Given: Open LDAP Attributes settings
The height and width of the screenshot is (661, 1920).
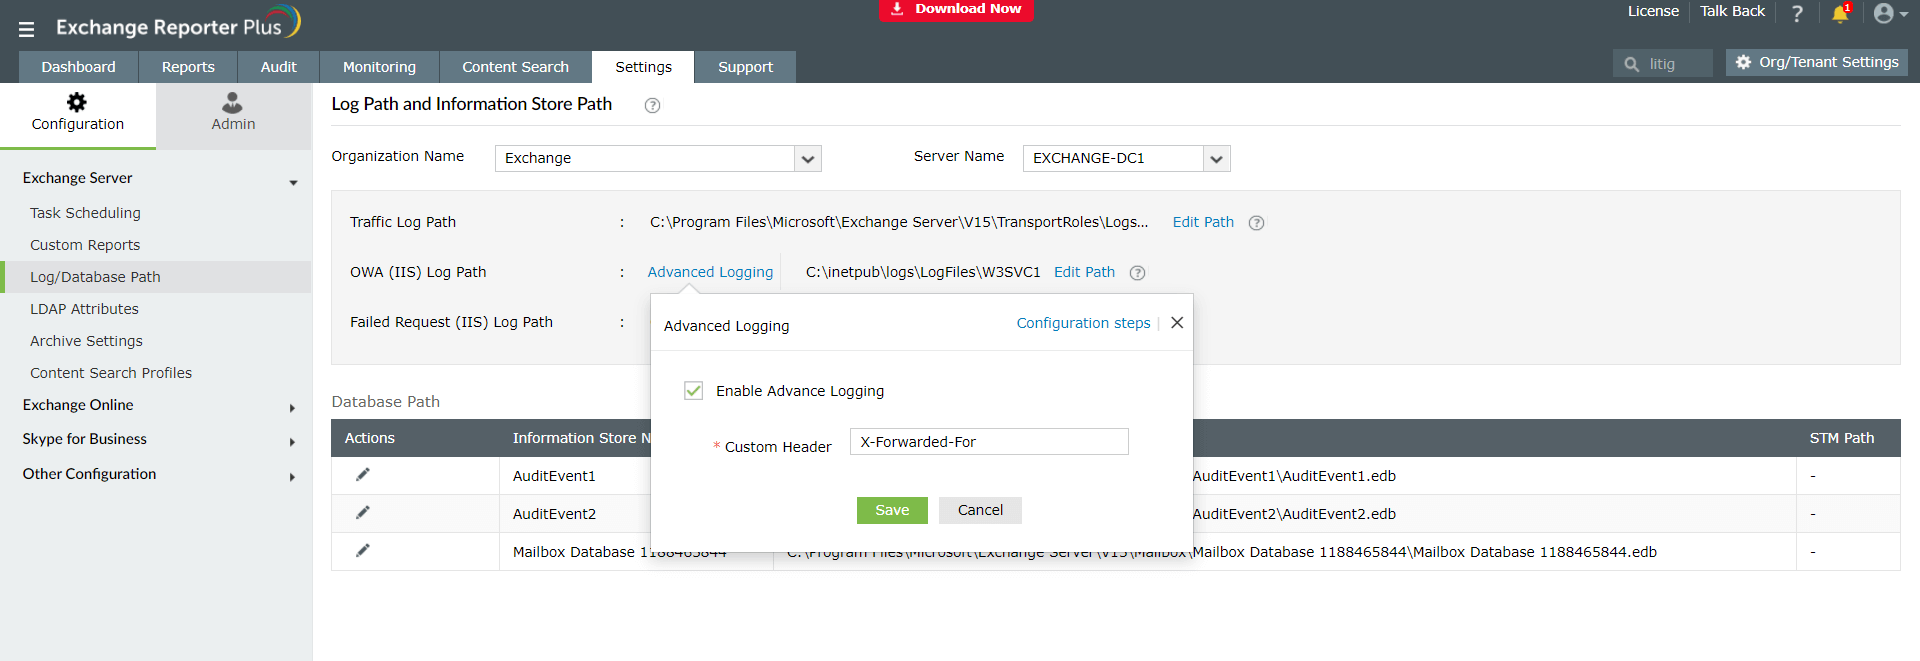Looking at the screenshot, I should pos(84,309).
